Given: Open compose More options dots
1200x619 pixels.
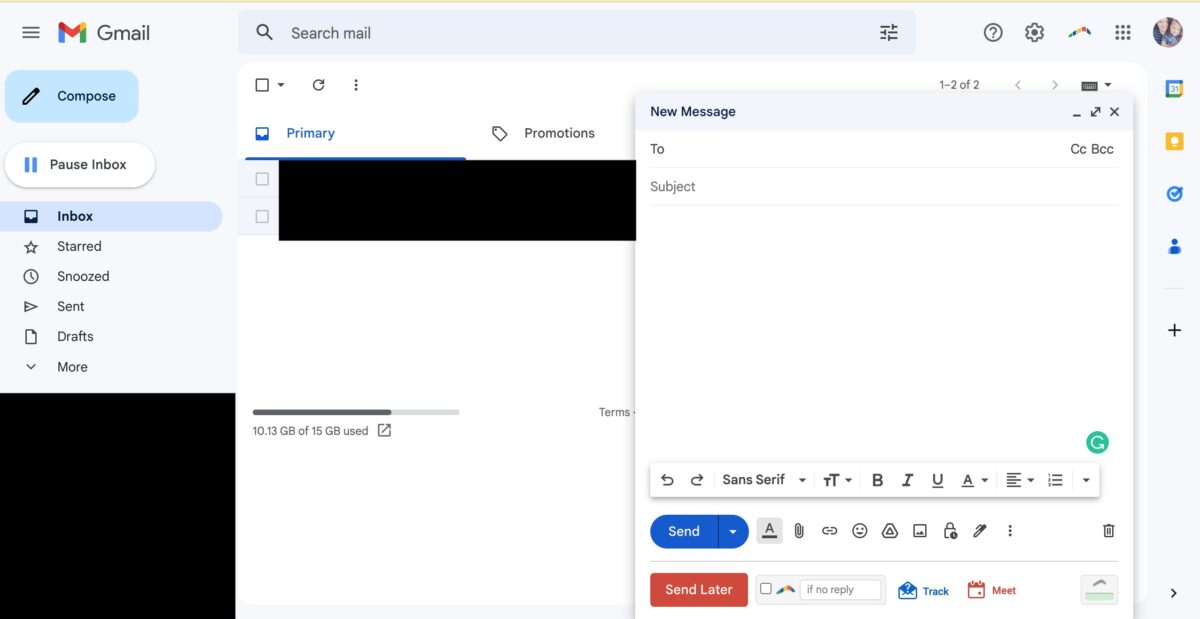Looking at the screenshot, I should [x=1010, y=531].
